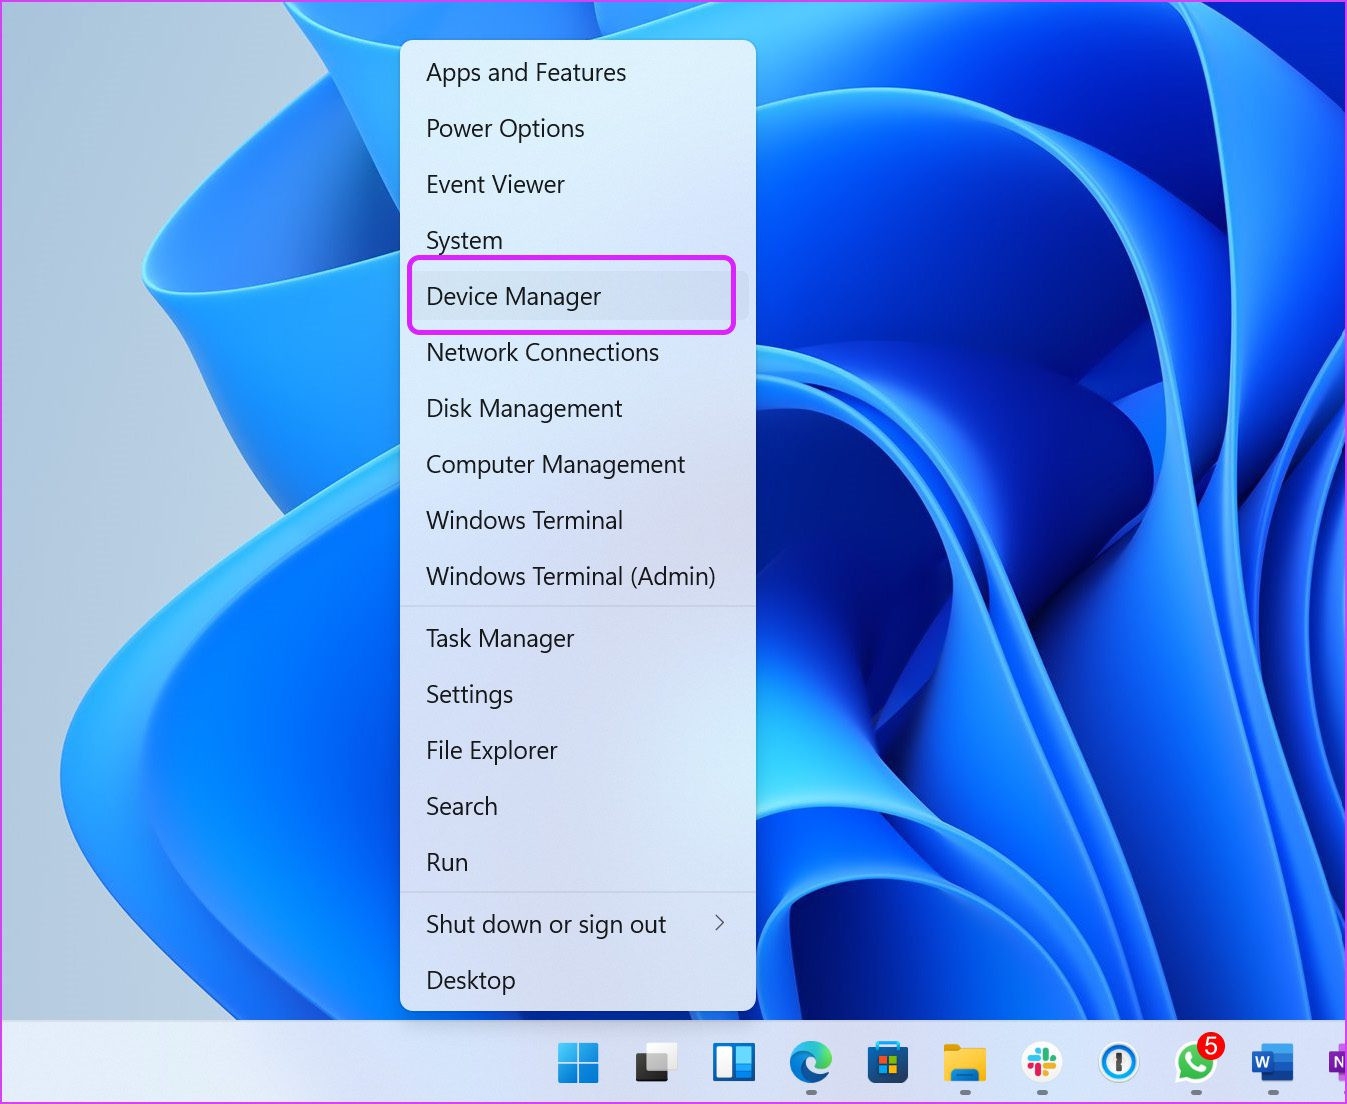Open 1Password from the taskbar
The image size is (1347, 1104).
point(1118,1065)
